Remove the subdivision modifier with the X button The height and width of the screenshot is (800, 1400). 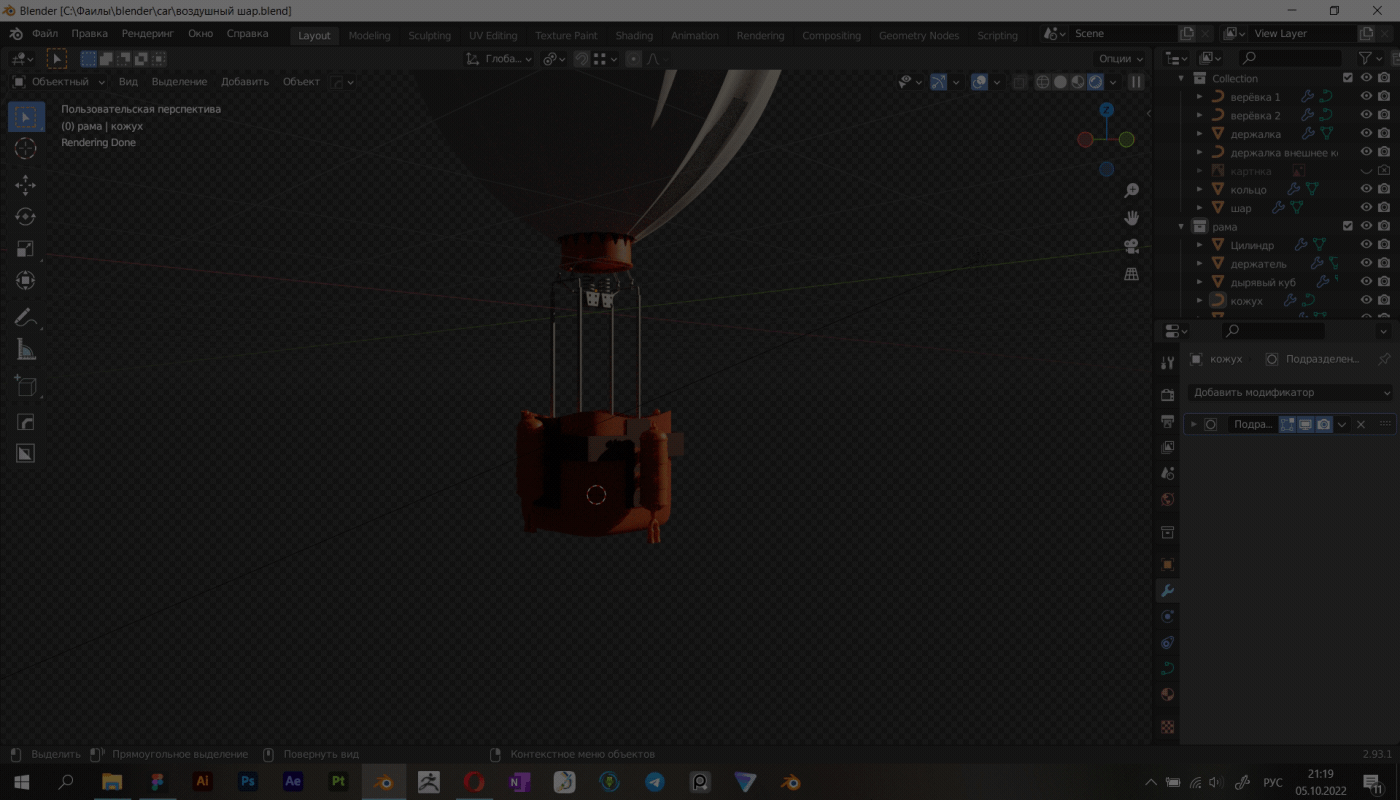click(1360, 424)
